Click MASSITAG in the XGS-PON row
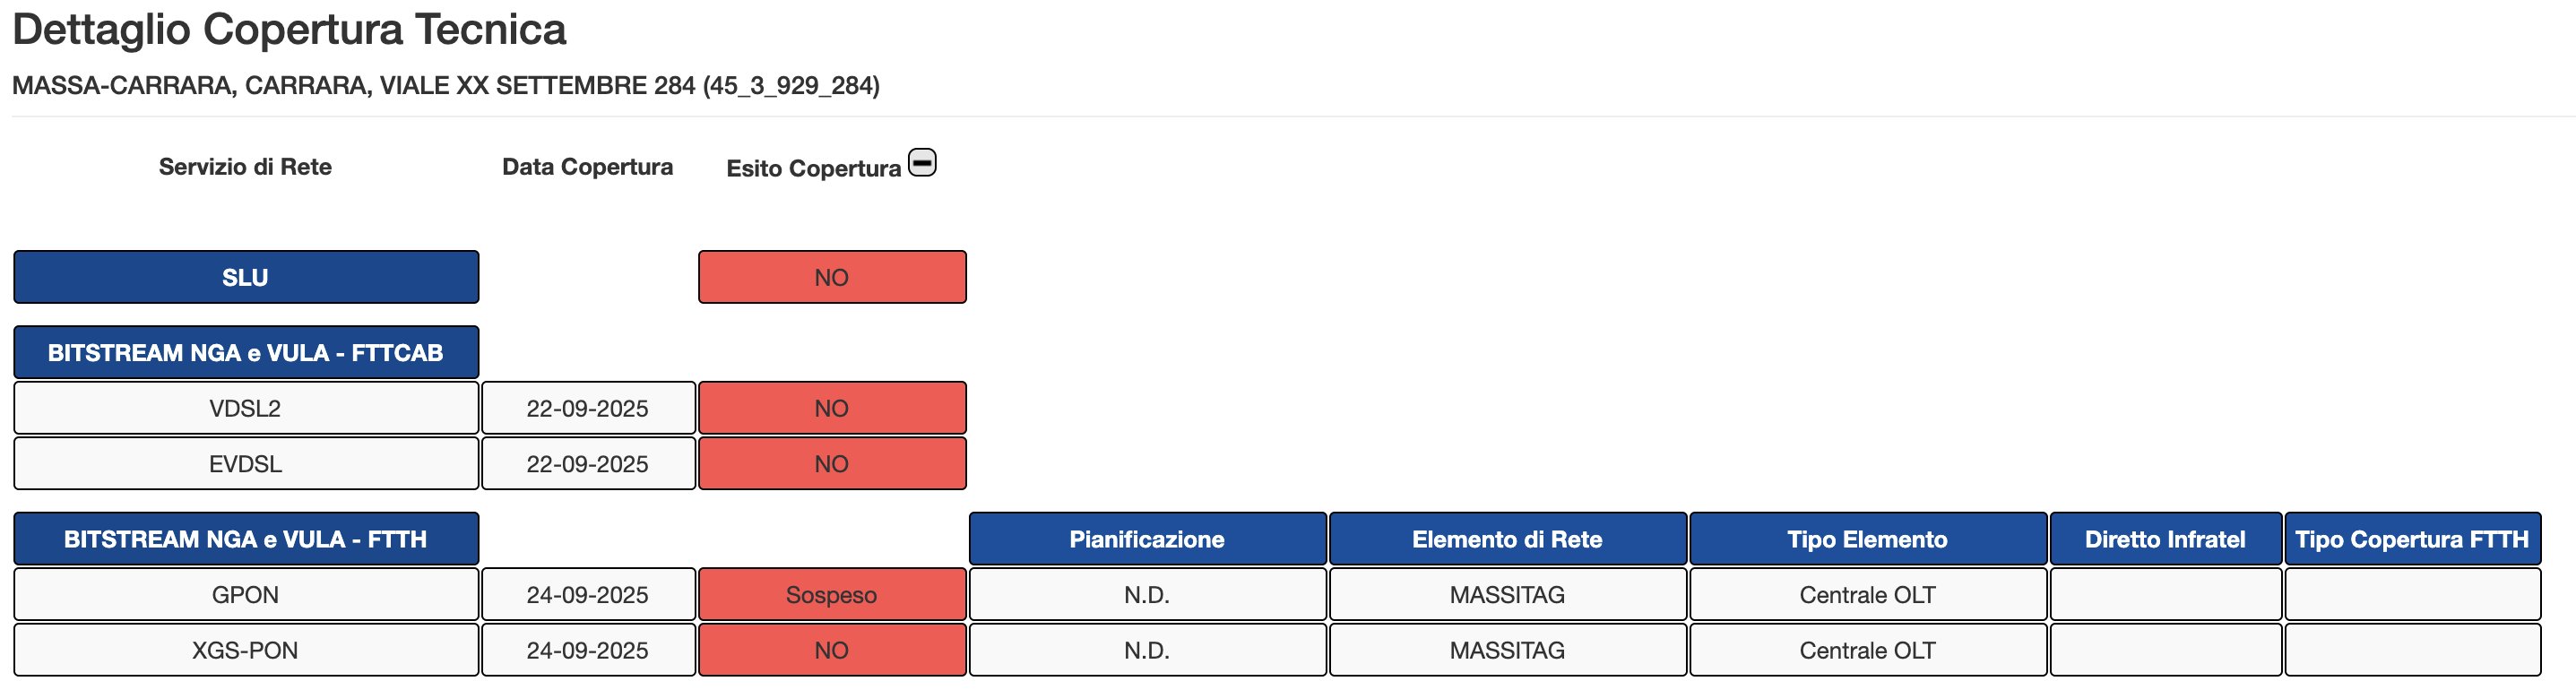 tap(1507, 650)
